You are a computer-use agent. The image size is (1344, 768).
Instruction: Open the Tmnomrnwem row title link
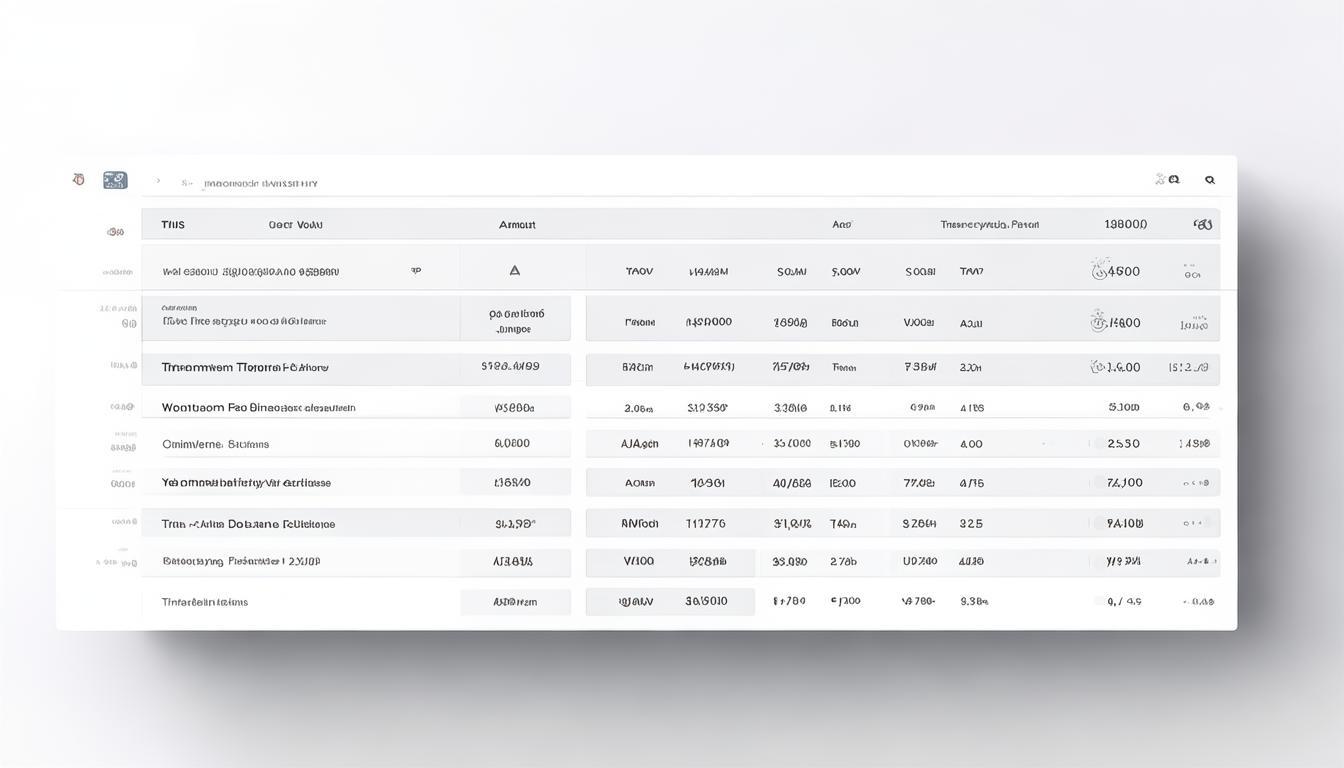tap(245, 367)
